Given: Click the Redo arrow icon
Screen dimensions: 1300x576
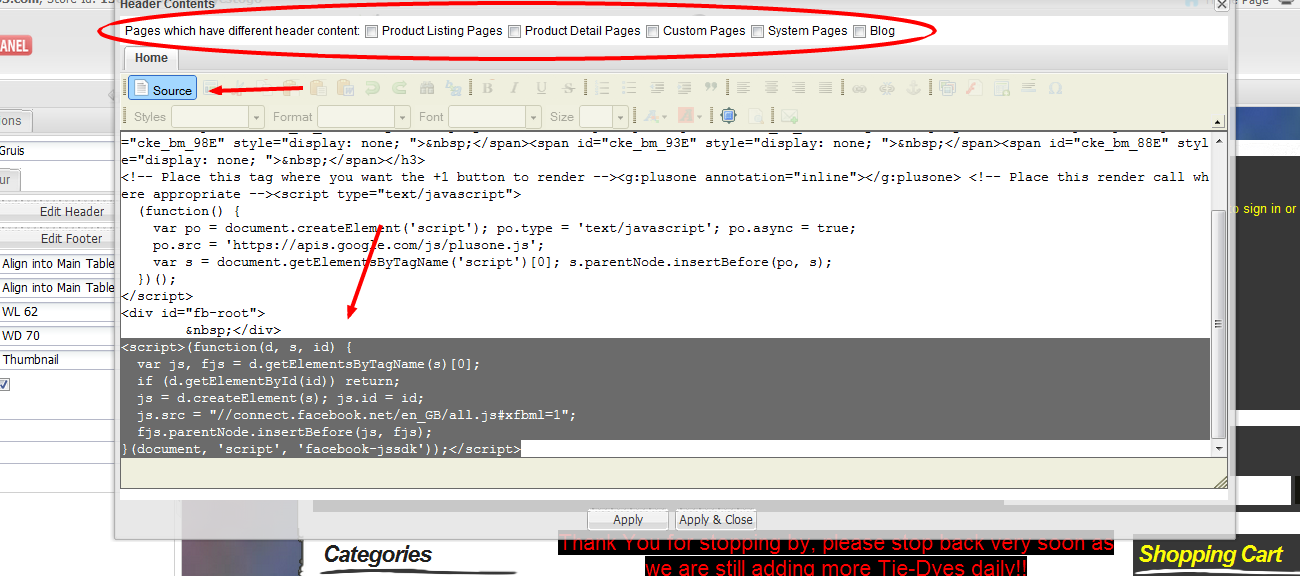Looking at the screenshot, I should [399, 88].
